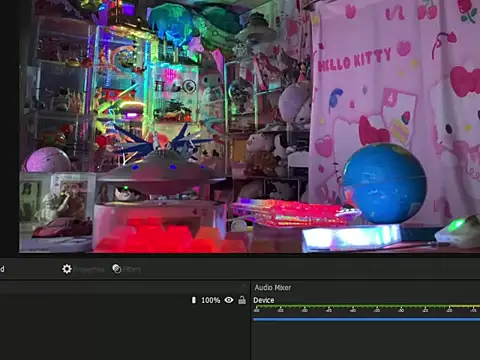Click the blue Device volume slider
480x360 pixels.
click(x=366, y=319)
